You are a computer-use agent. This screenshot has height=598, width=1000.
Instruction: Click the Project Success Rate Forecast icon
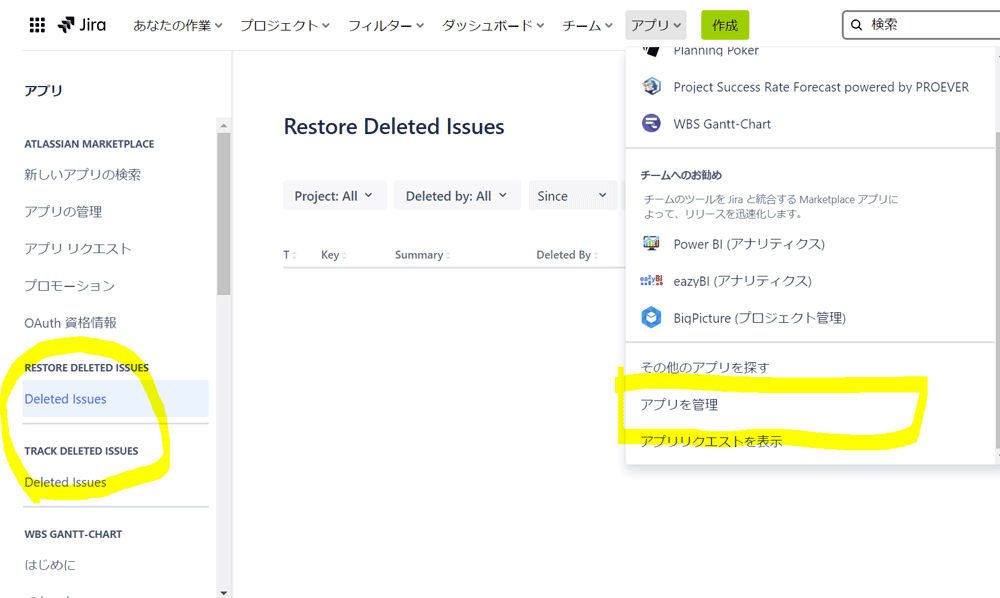click(x=651, y=86)
